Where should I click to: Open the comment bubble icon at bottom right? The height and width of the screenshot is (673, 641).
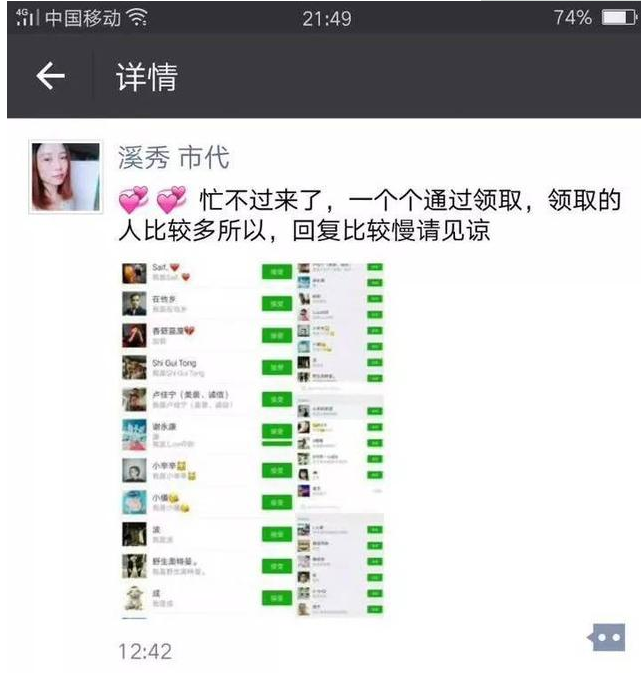point(606,637)
